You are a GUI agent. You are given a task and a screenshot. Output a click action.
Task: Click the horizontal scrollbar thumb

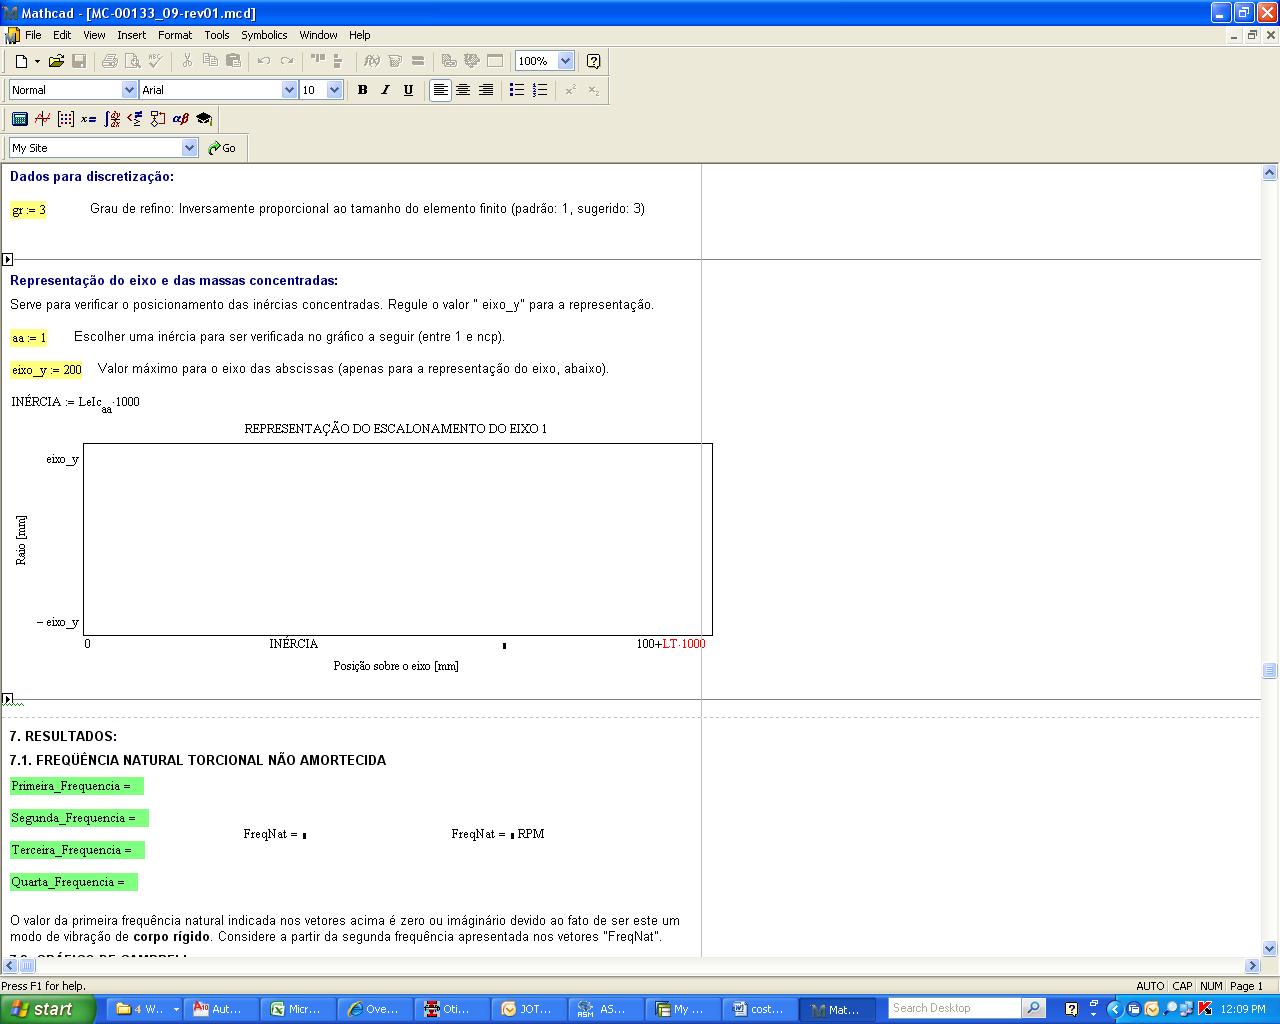point(28,966)
